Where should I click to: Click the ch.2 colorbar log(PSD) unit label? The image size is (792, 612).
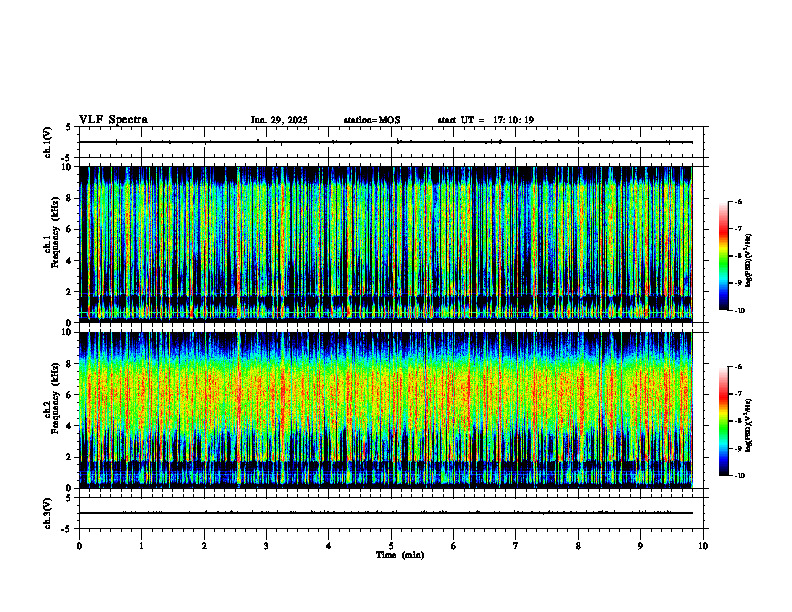[748, 426]
